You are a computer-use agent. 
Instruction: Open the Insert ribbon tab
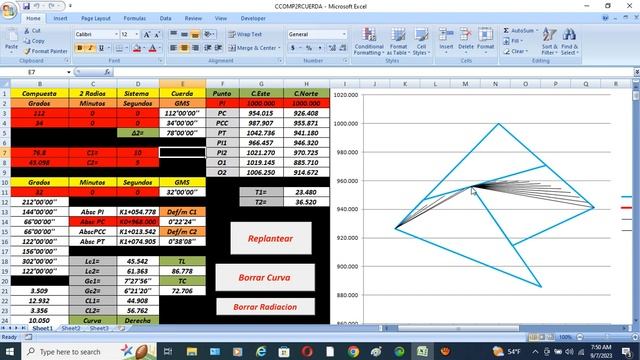(x=60, y=18)
